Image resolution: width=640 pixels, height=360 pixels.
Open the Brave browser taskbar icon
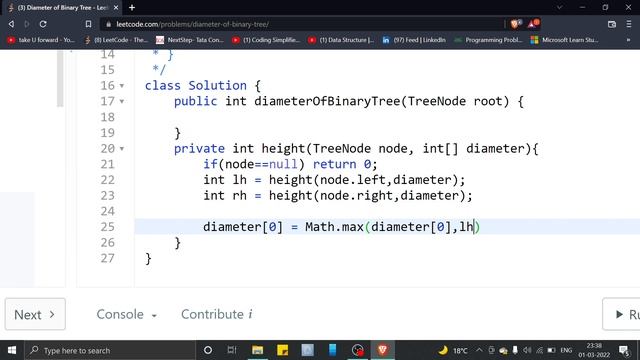[382, 350]
